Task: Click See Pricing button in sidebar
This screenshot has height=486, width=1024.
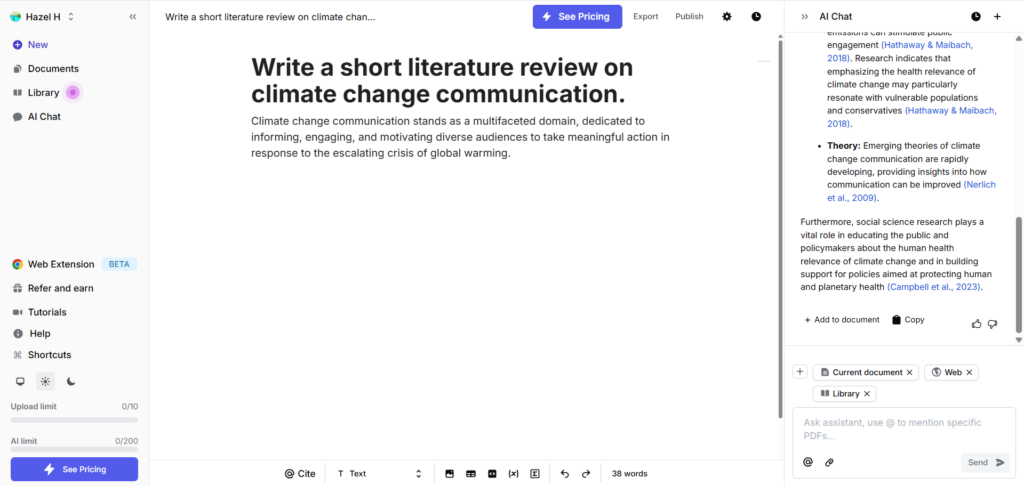Action: tap(74, 469)
